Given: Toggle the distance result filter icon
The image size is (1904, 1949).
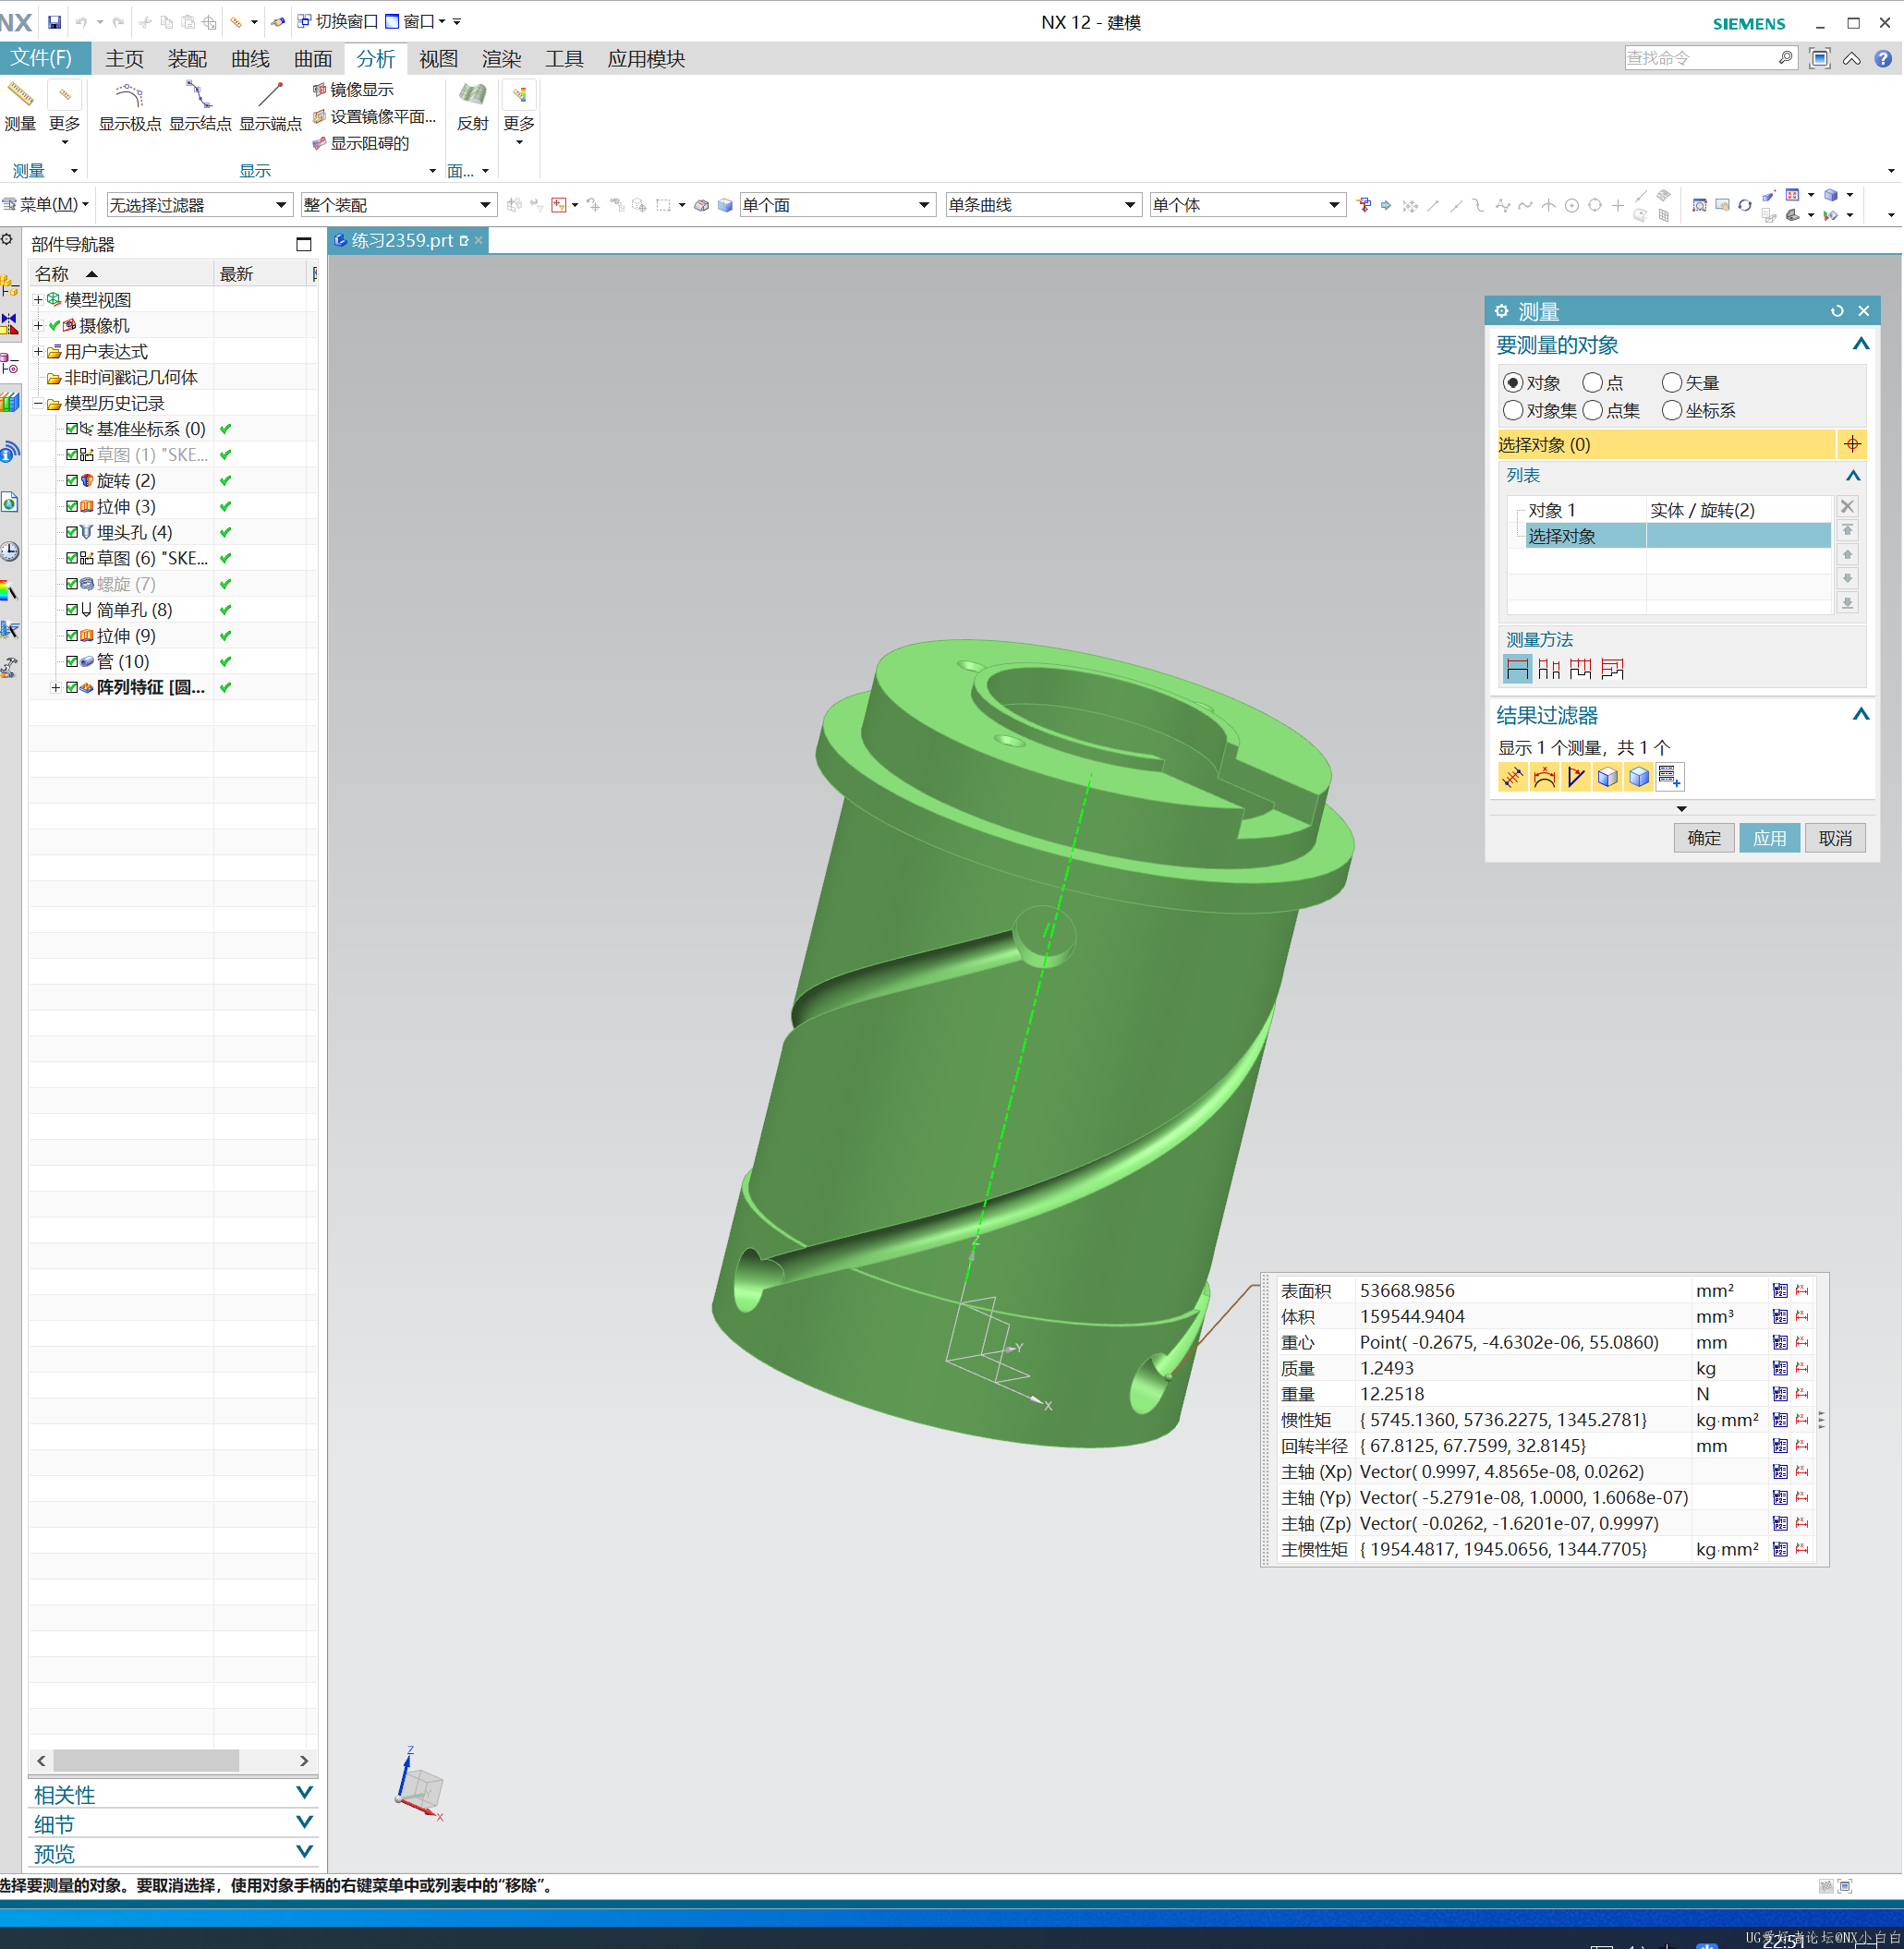Looking at the screenshot, I should (1512, 777).
